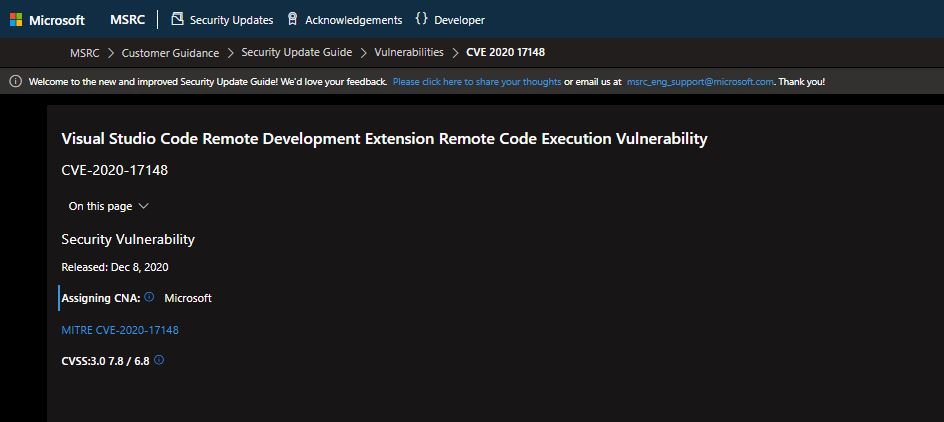Expand the On this page dropdown
Viewport: 944px width, 422px height.
coord(108,206)
